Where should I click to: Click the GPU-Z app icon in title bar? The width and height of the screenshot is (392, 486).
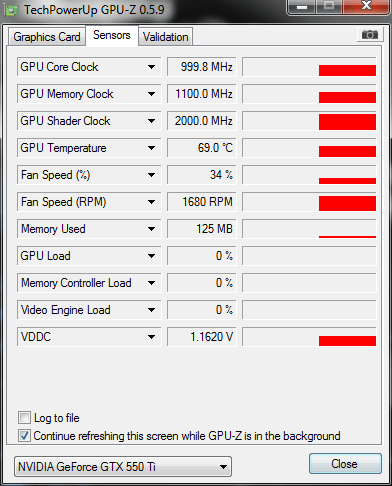pyautogui.click(x=12, y=10)
